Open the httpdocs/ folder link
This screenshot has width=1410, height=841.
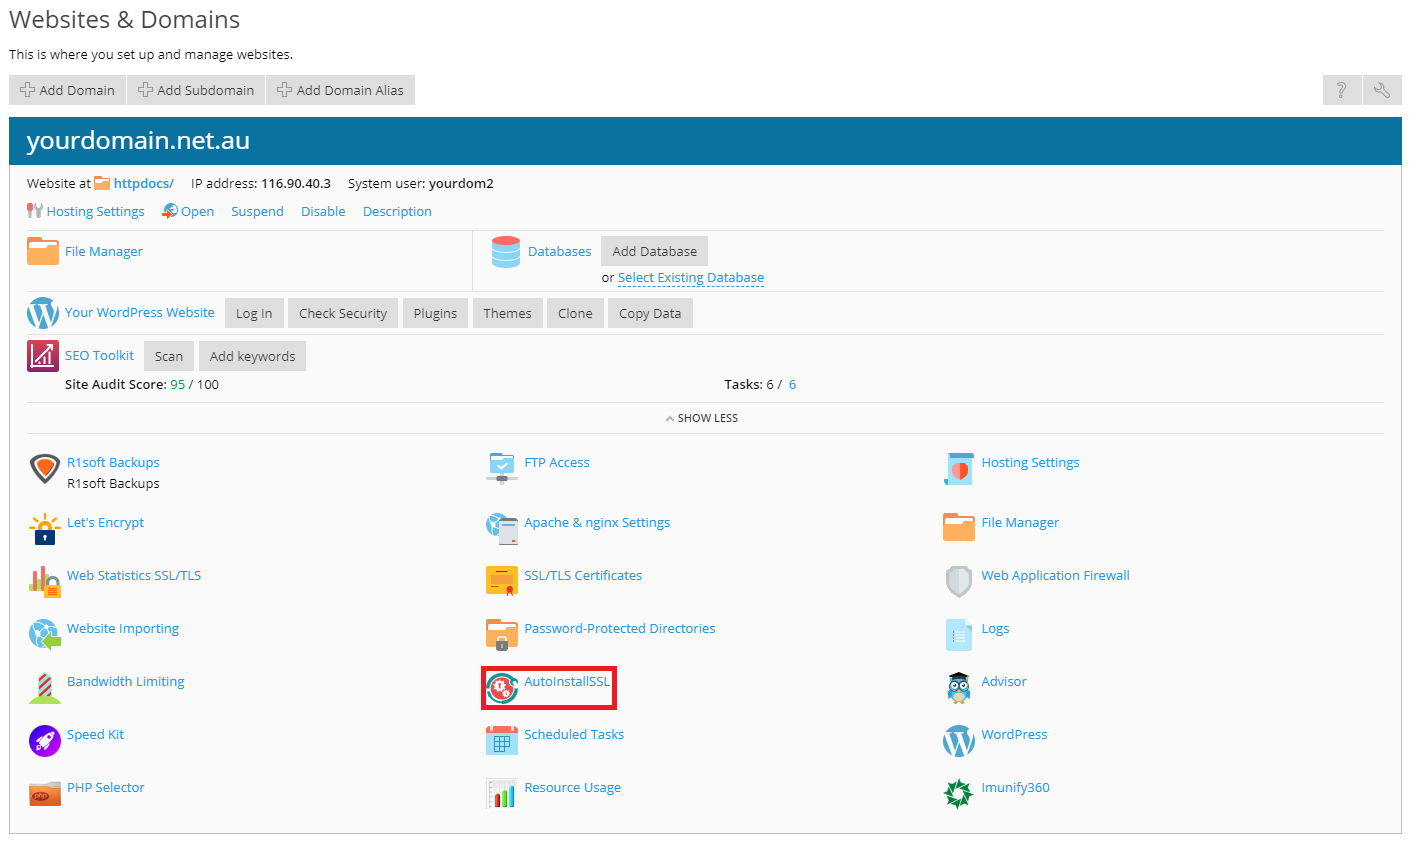pos(143,184)
